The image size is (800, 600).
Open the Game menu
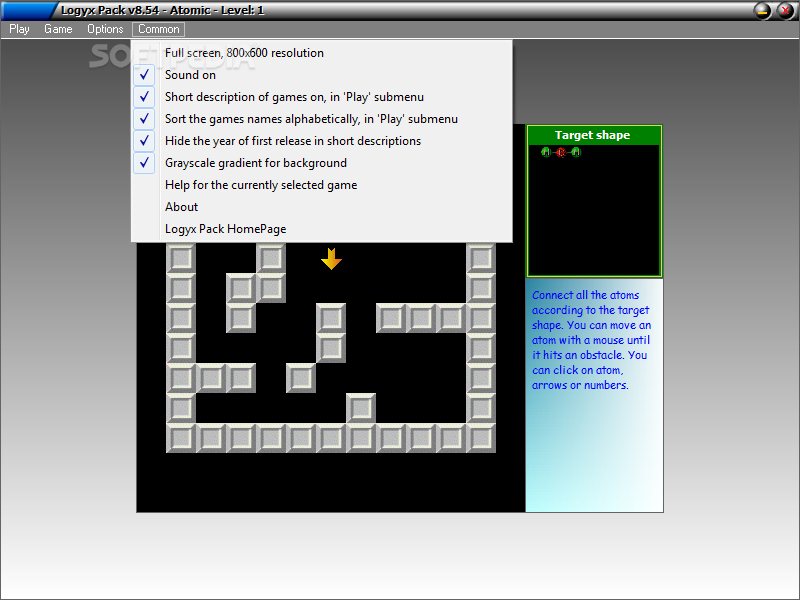pos(58,29)
